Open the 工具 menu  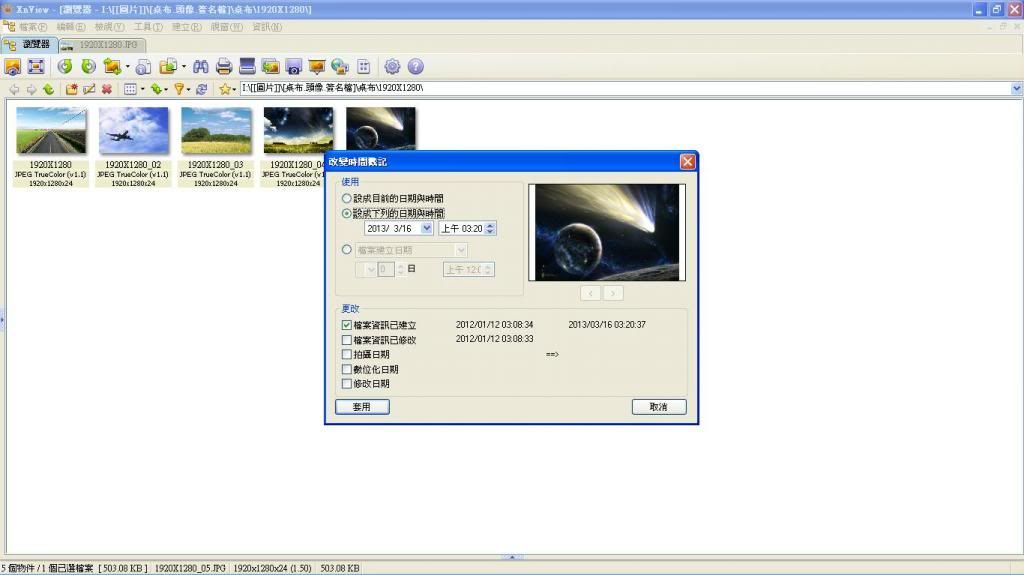(148, 26)
